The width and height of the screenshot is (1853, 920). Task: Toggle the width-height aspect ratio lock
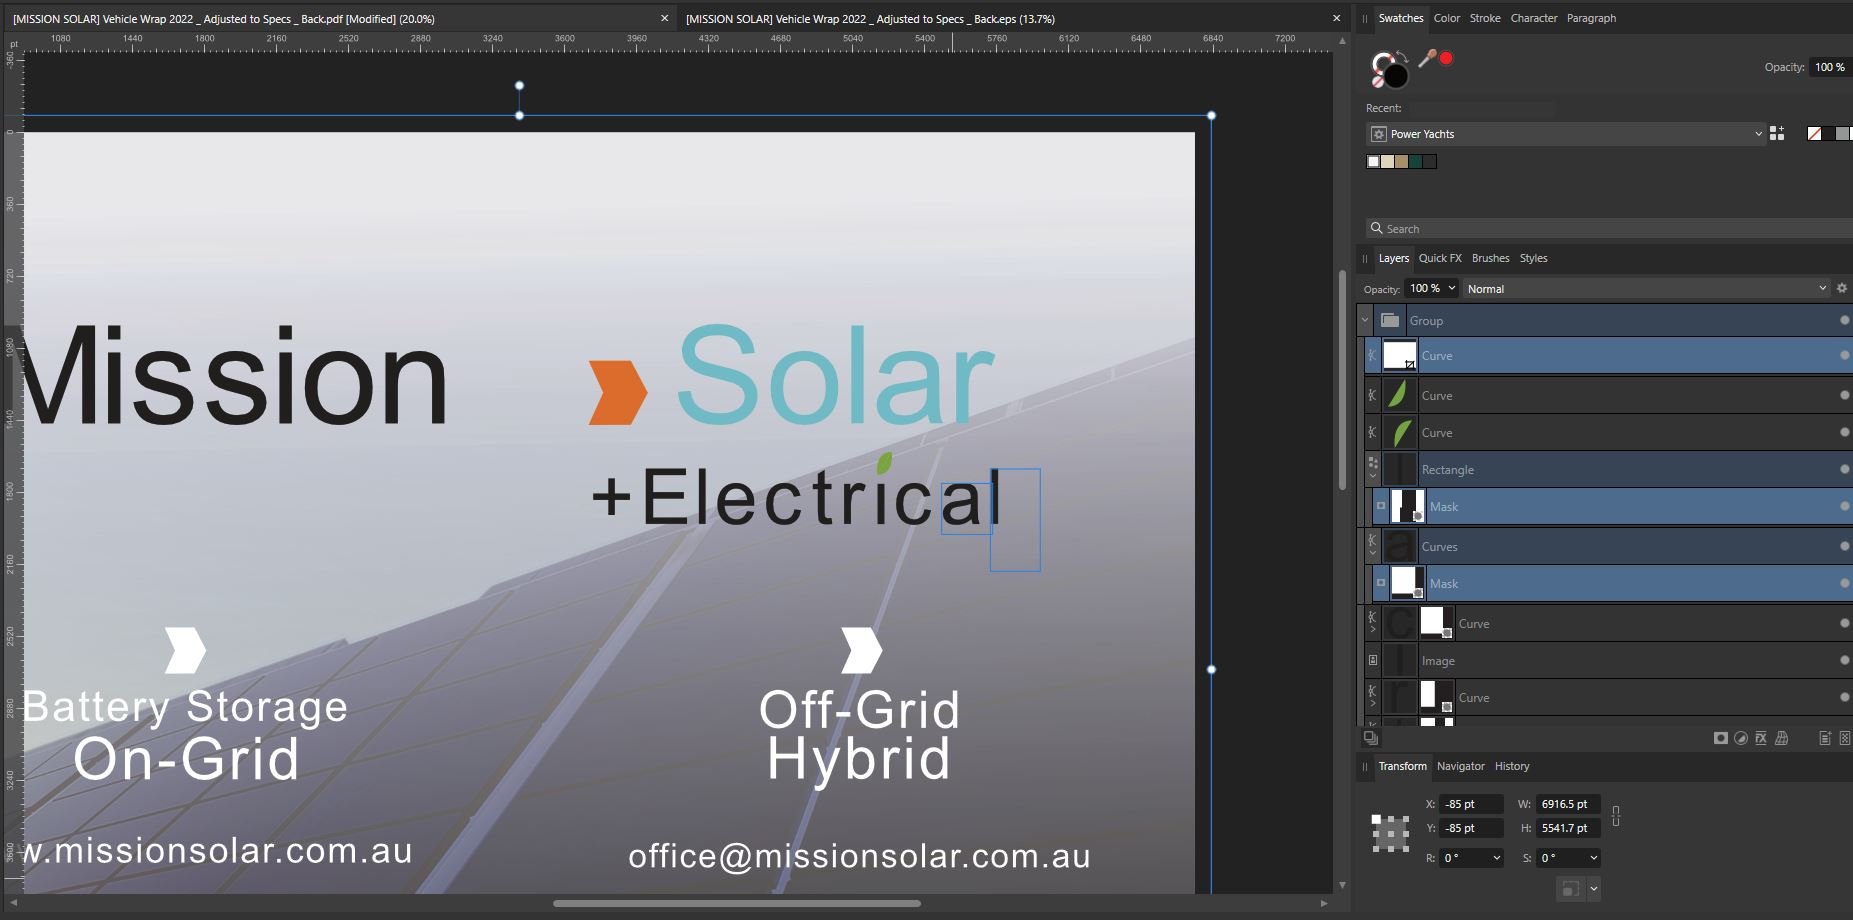1616,816
